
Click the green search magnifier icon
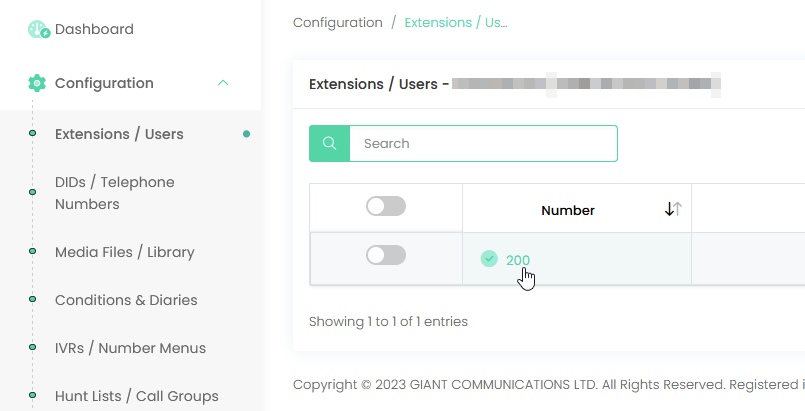pos(330,143)
